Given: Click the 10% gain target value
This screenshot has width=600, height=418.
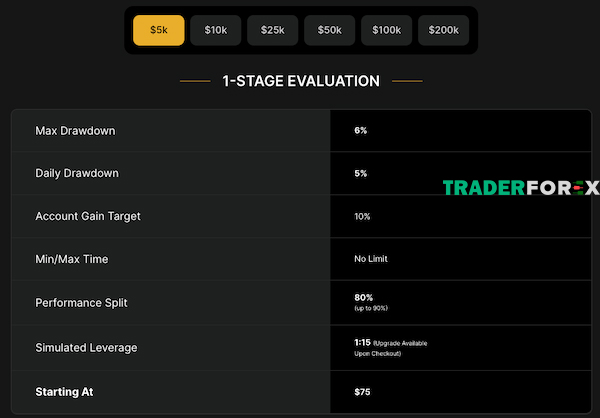Looking at the screenshot, I should (363, 216).
